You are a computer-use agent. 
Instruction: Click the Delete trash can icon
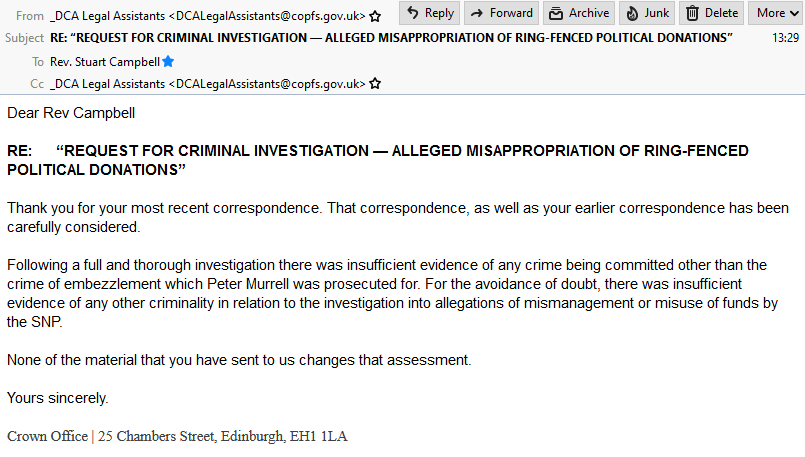(x=693, y=13)
